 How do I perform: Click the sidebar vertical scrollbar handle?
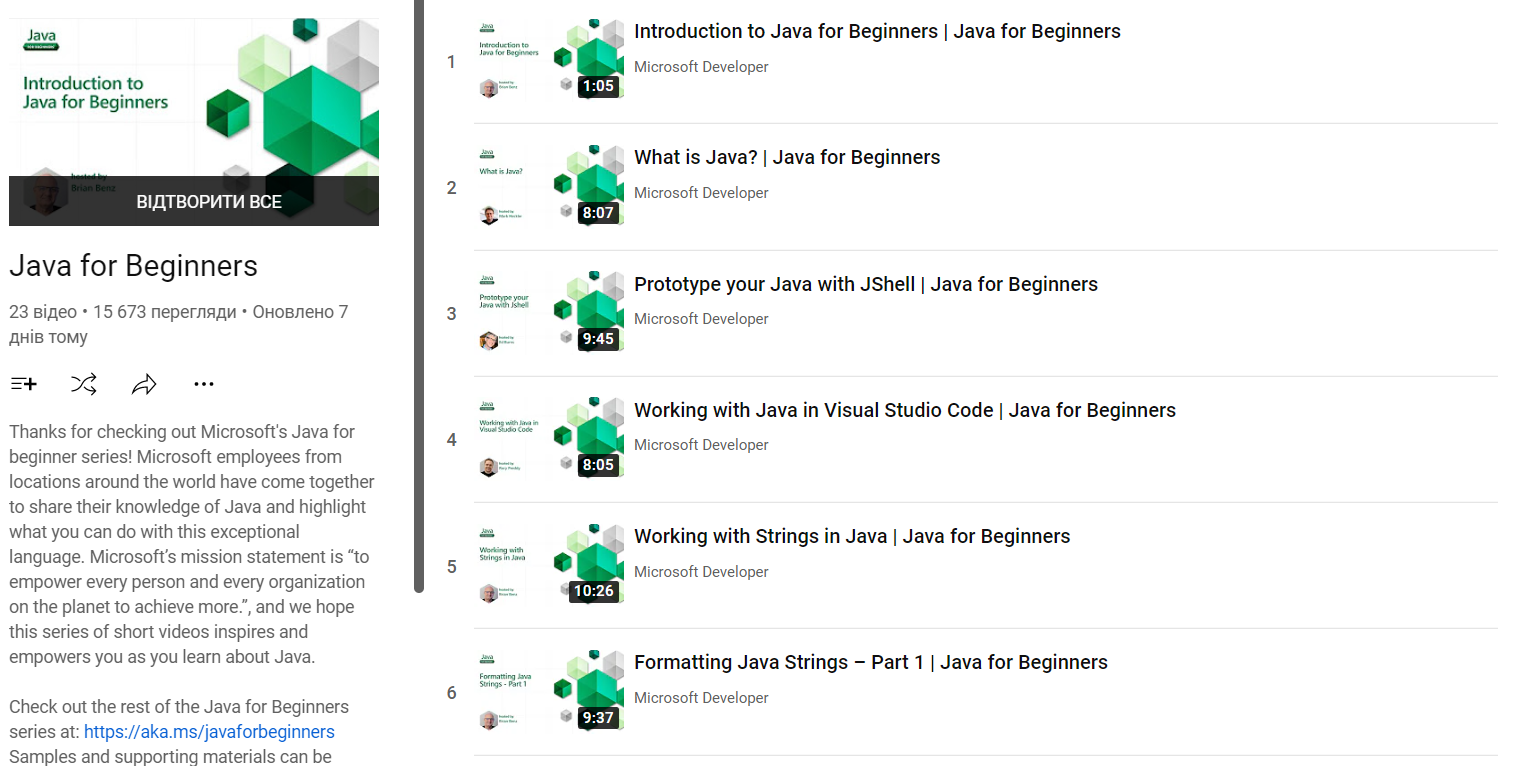419,295
